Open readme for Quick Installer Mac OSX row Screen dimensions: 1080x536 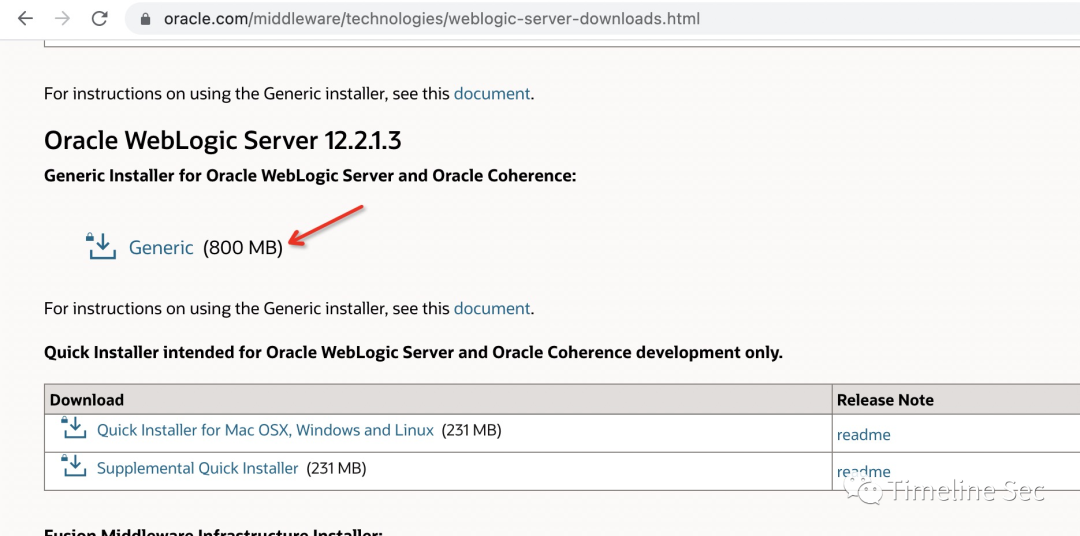(864, 435)
